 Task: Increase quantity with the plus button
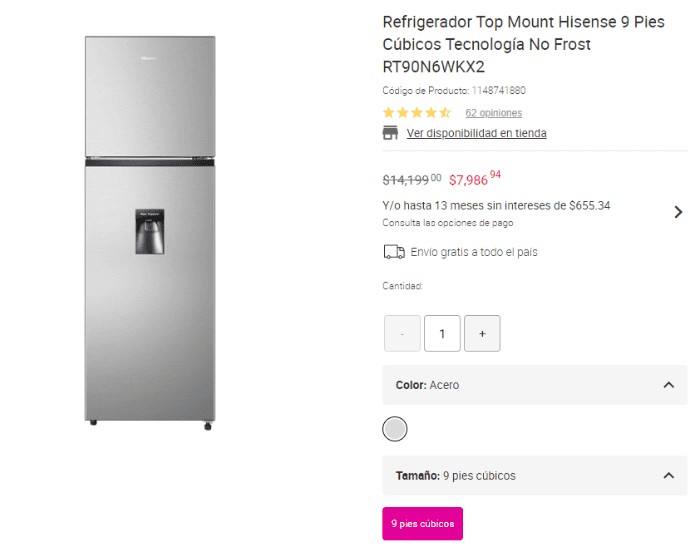coord(482,334)
